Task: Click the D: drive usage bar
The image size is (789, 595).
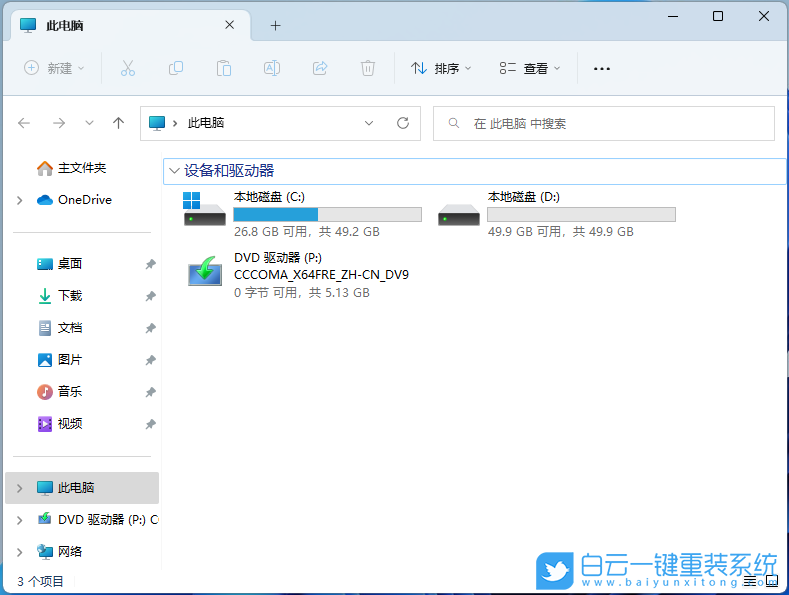Action: click(x=581, y=215)
